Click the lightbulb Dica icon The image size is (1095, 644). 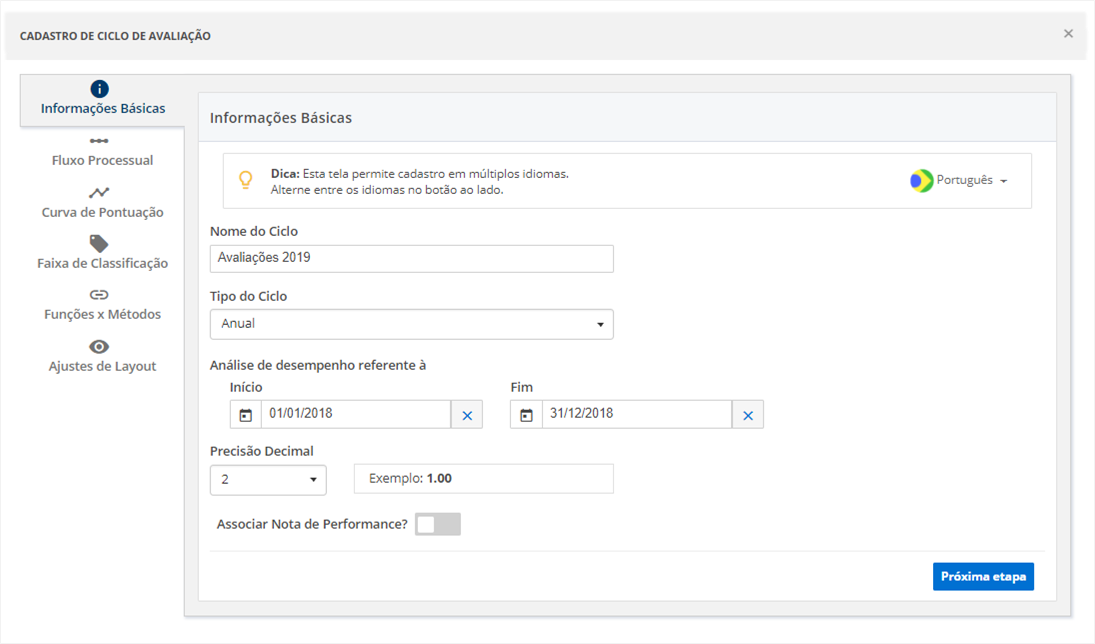(245, 180)
